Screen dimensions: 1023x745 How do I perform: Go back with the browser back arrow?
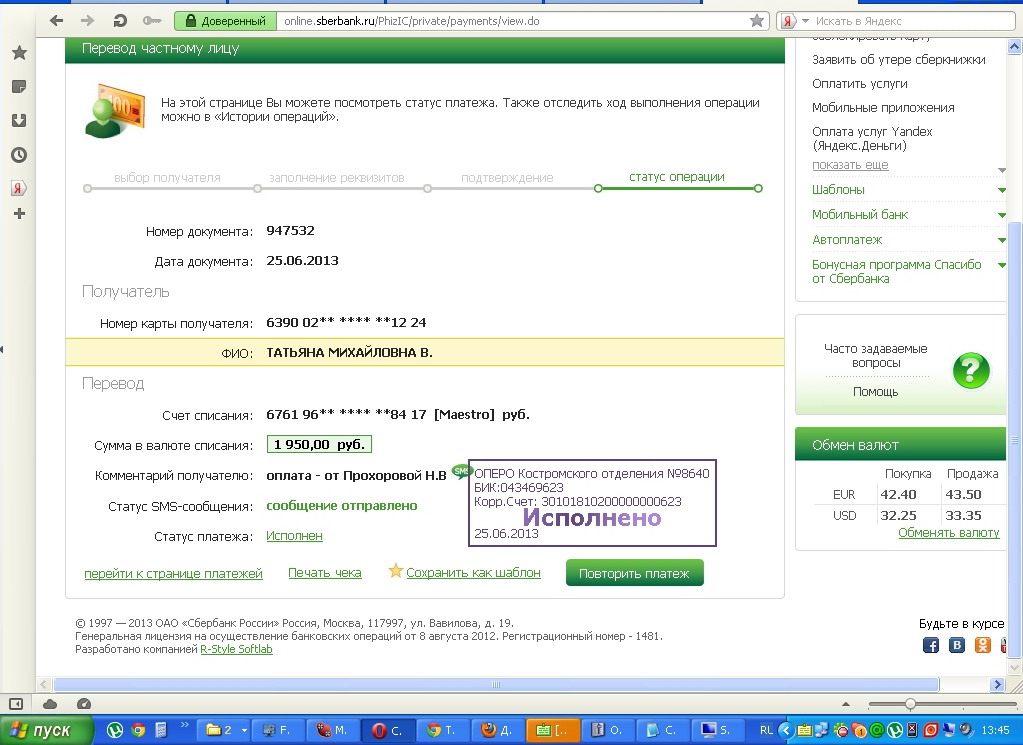coord(57,21)
